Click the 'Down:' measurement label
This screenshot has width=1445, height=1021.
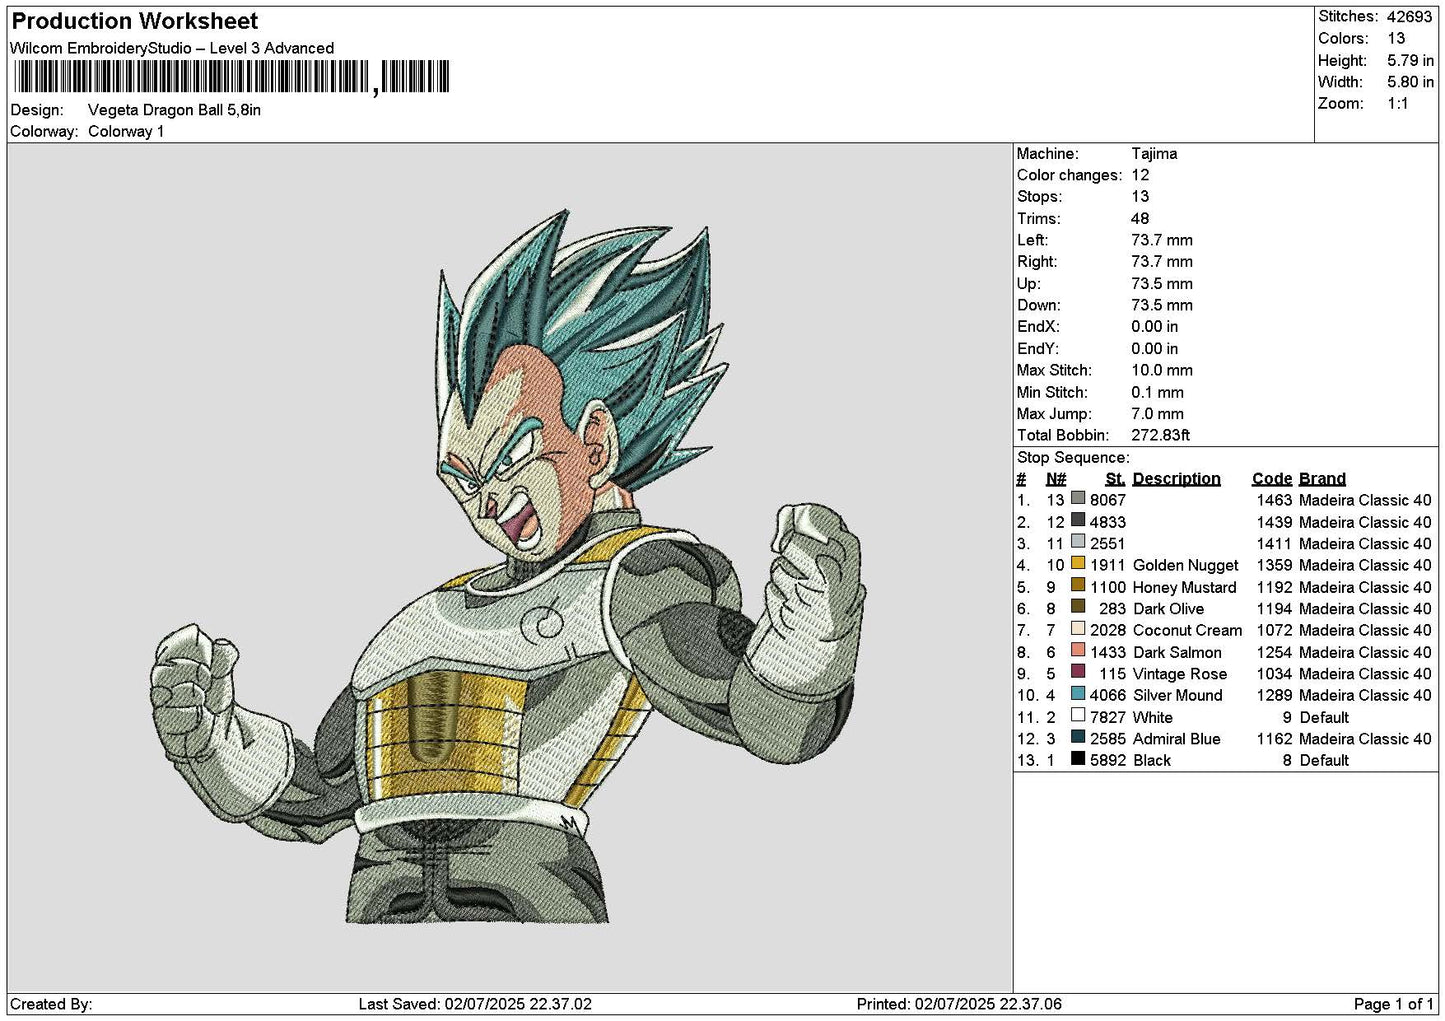point(1039,305)
